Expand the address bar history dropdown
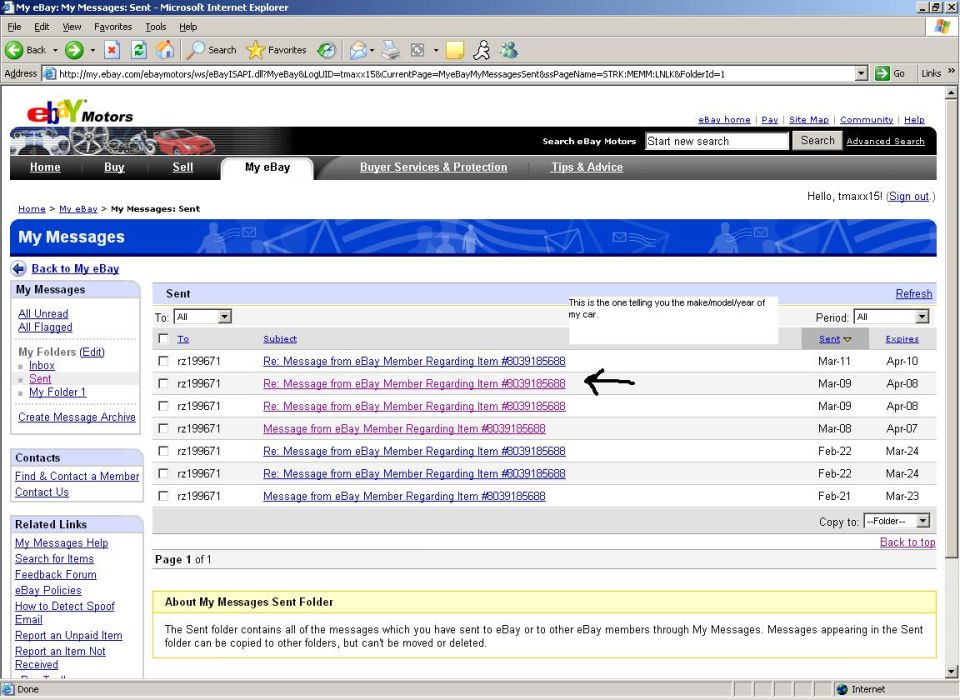Screen dimensions: 960x700 [x=862, y=73]
